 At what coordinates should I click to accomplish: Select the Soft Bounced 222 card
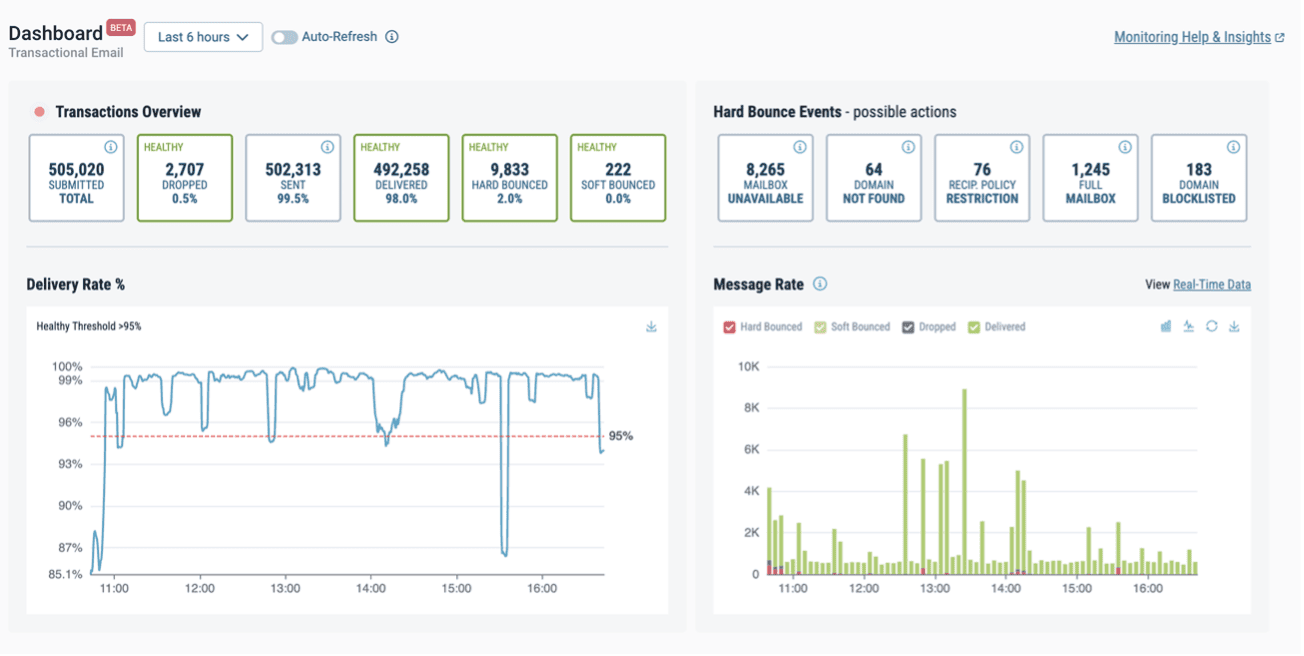(618, 178)
